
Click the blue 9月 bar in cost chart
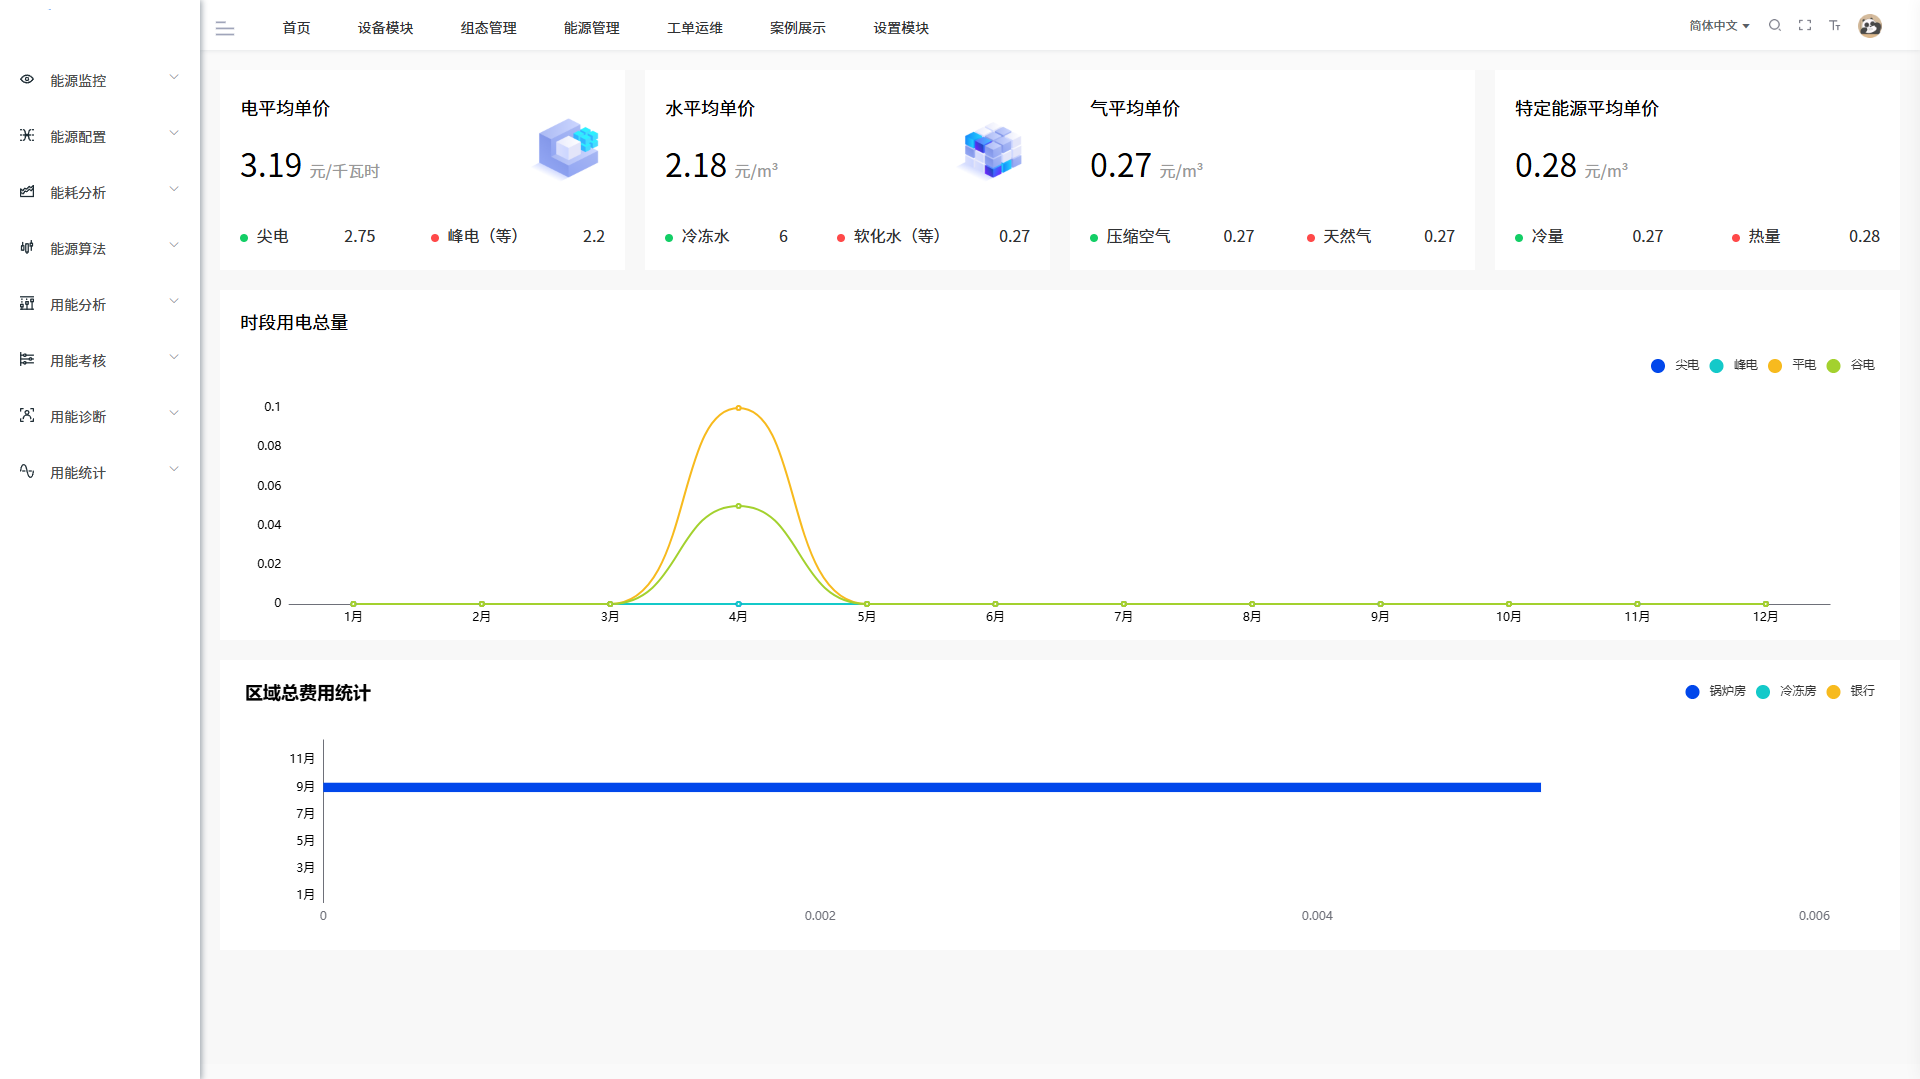[930, 788]
